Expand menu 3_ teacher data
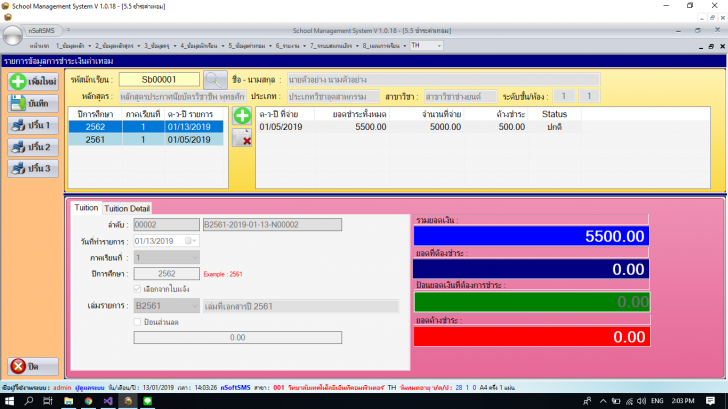728x409 pixels. (x=160, y=45)
